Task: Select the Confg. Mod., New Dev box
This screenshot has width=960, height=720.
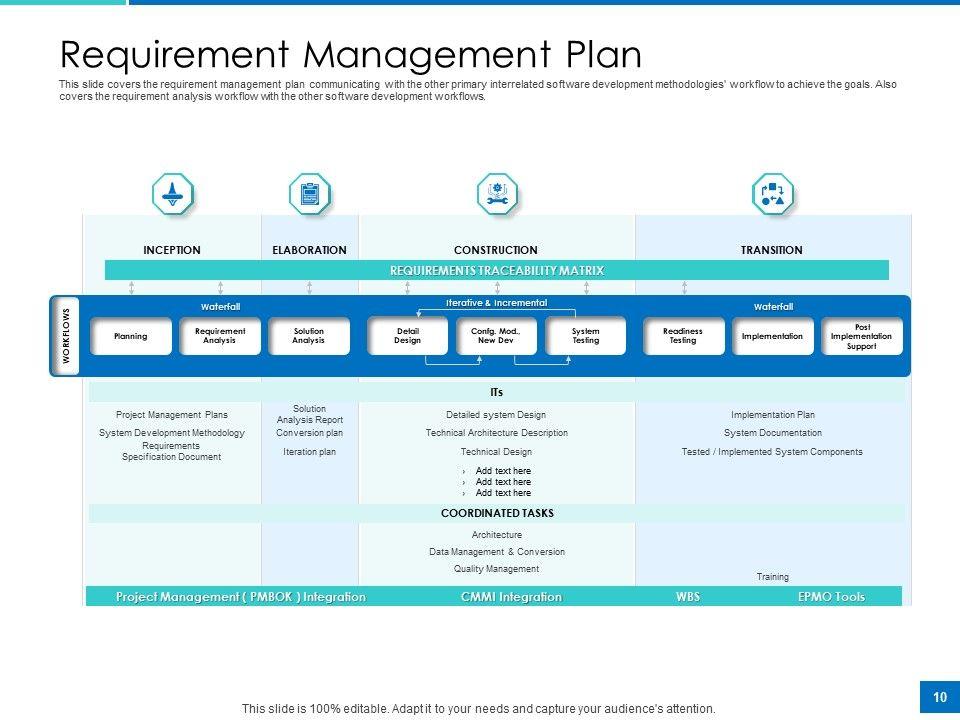Action: tap(497, 336)
